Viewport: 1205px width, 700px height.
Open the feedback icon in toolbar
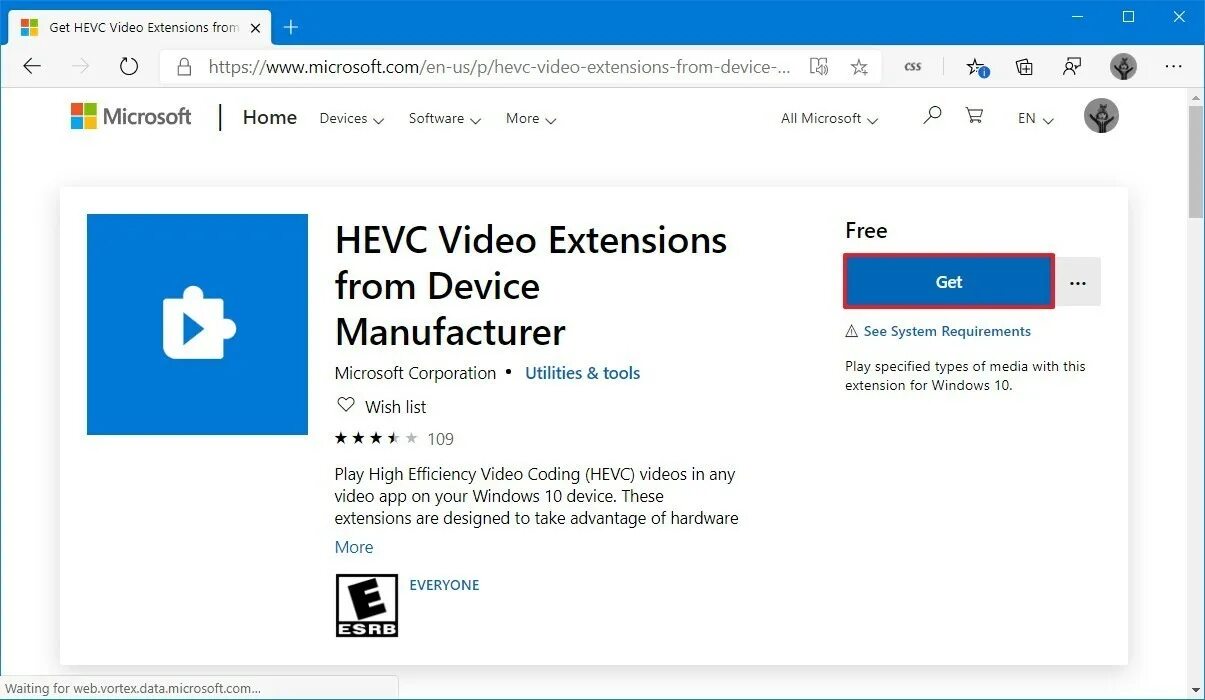tap(1072, 67)
